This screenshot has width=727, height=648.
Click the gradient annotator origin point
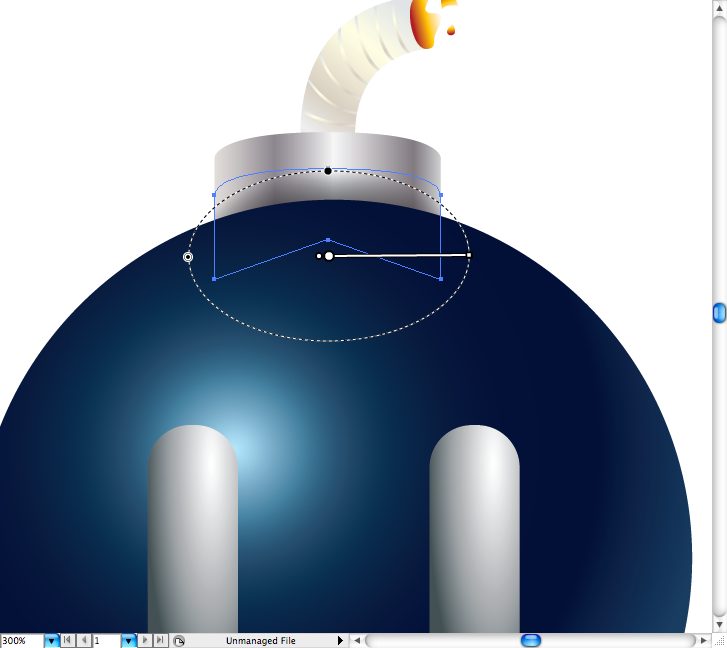tap(328, 256)
